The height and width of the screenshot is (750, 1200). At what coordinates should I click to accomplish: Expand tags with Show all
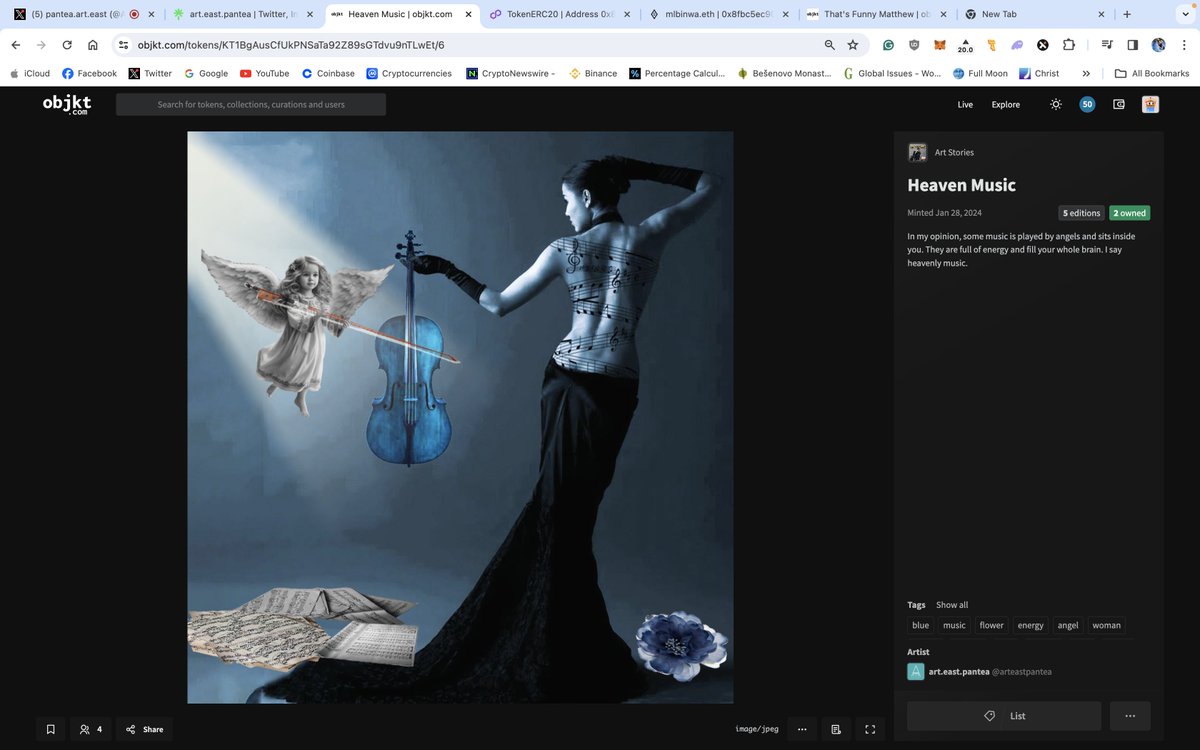952,605
